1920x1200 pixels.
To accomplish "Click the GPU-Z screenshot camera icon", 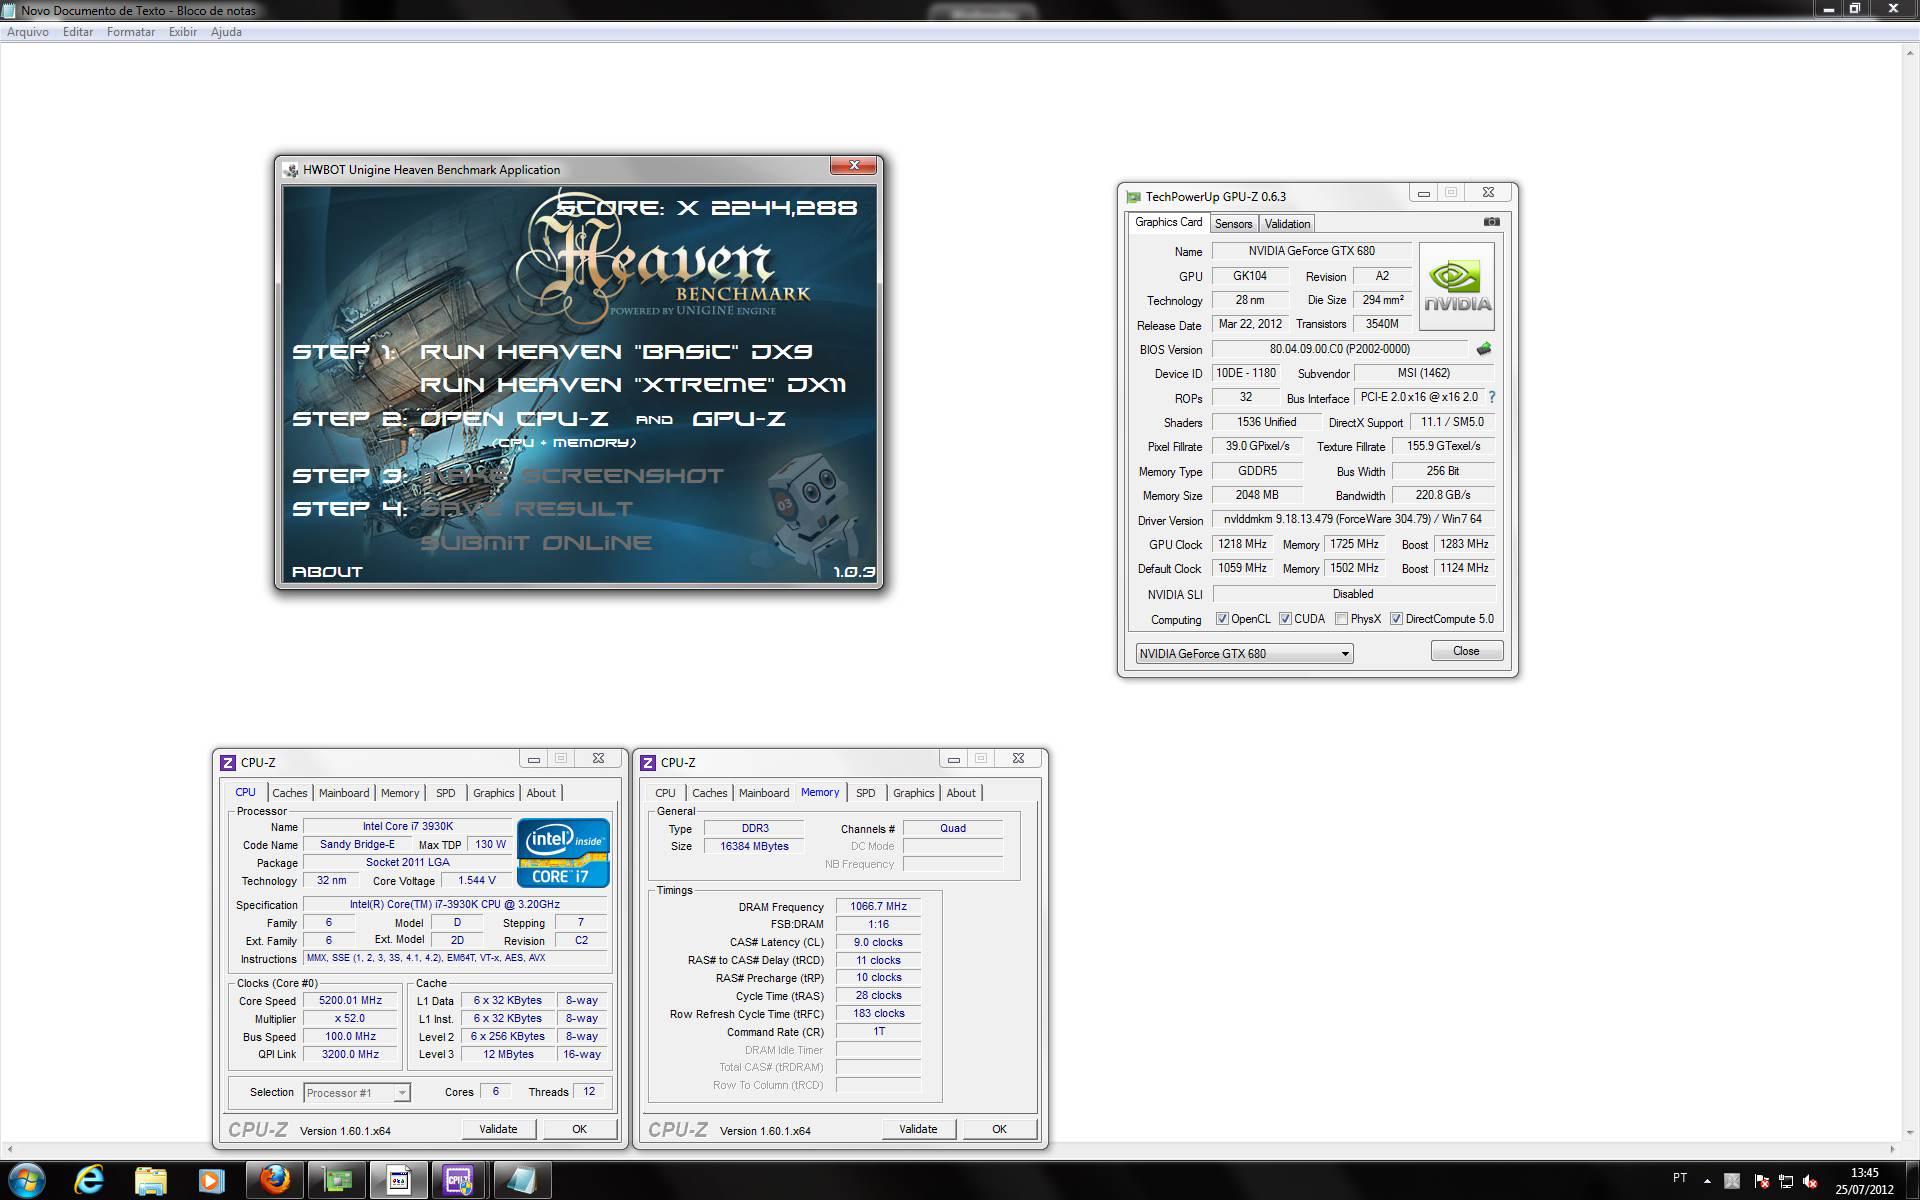I will point(1491,222).
